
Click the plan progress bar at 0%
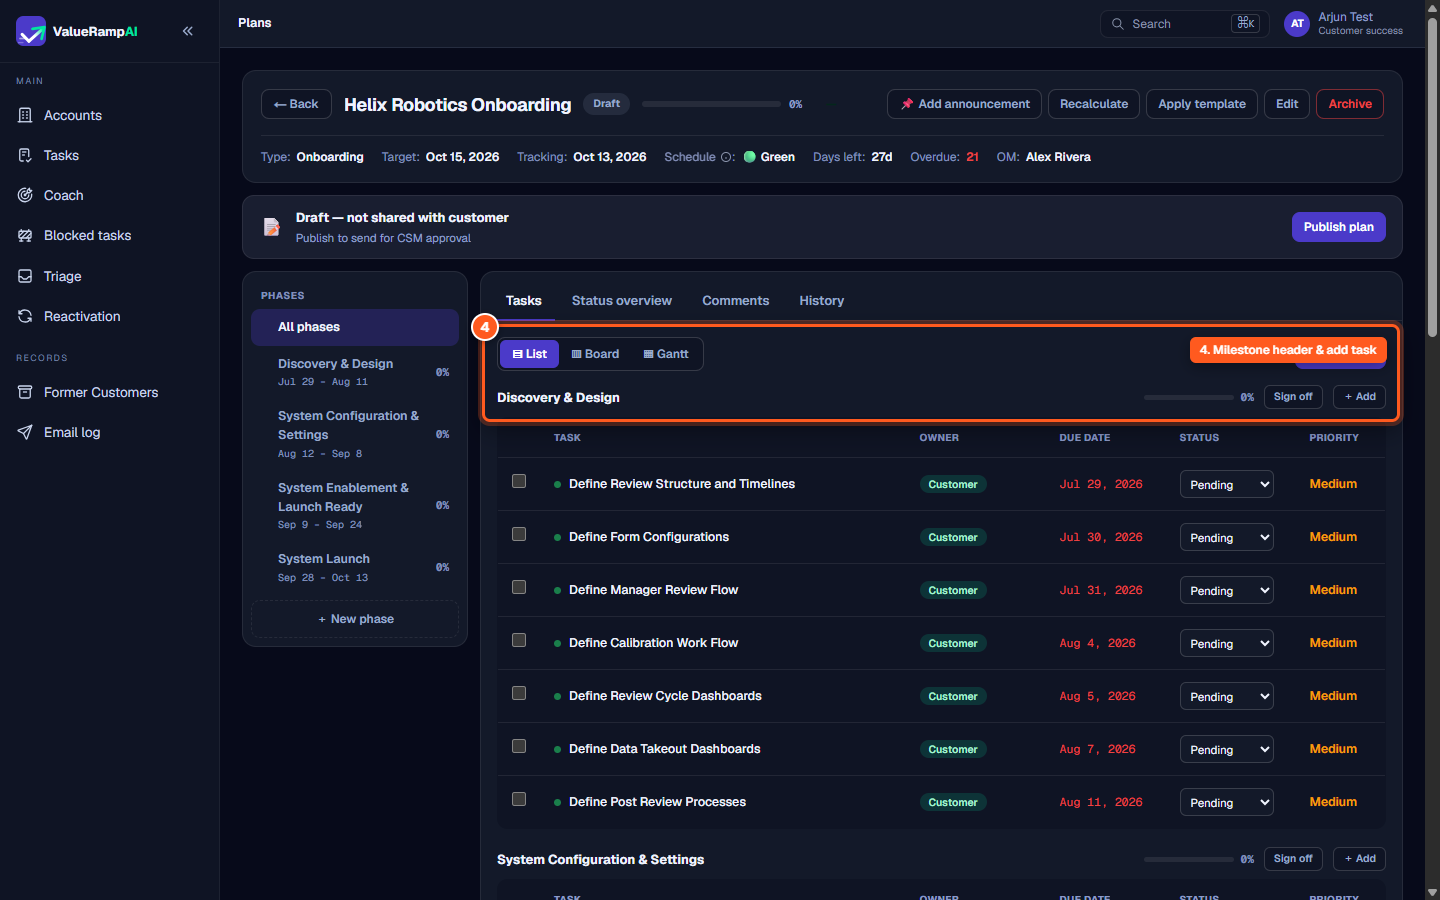coord(711,104)
